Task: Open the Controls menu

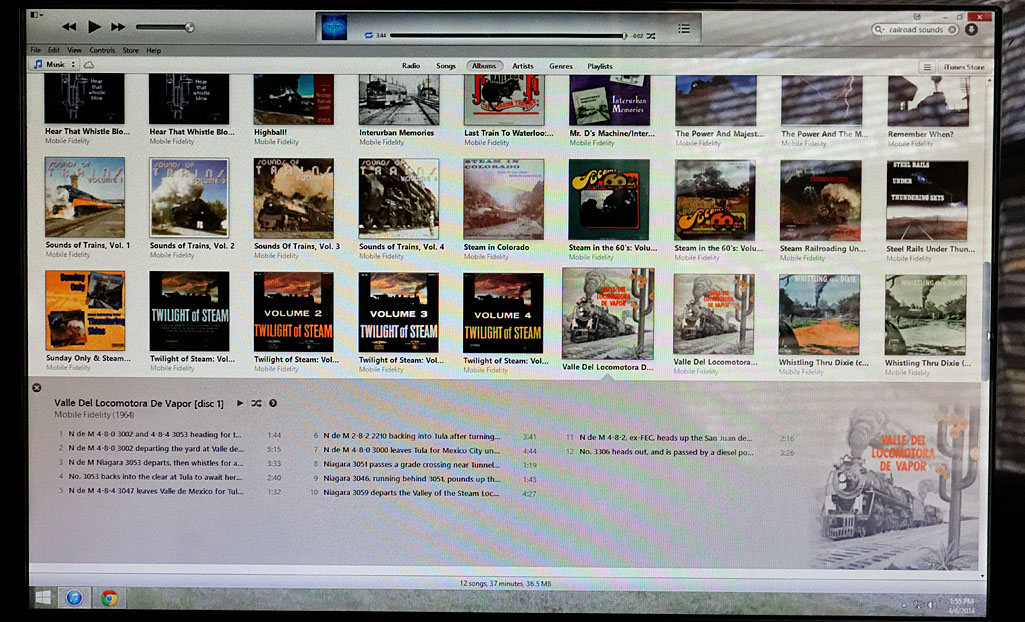Action: click(102, 50)
